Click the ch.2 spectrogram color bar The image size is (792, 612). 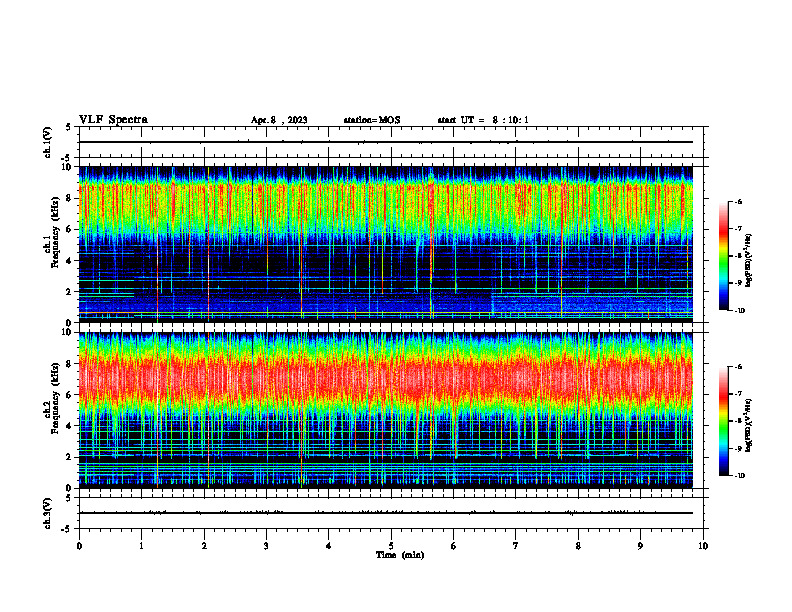[x=723, y=421]
